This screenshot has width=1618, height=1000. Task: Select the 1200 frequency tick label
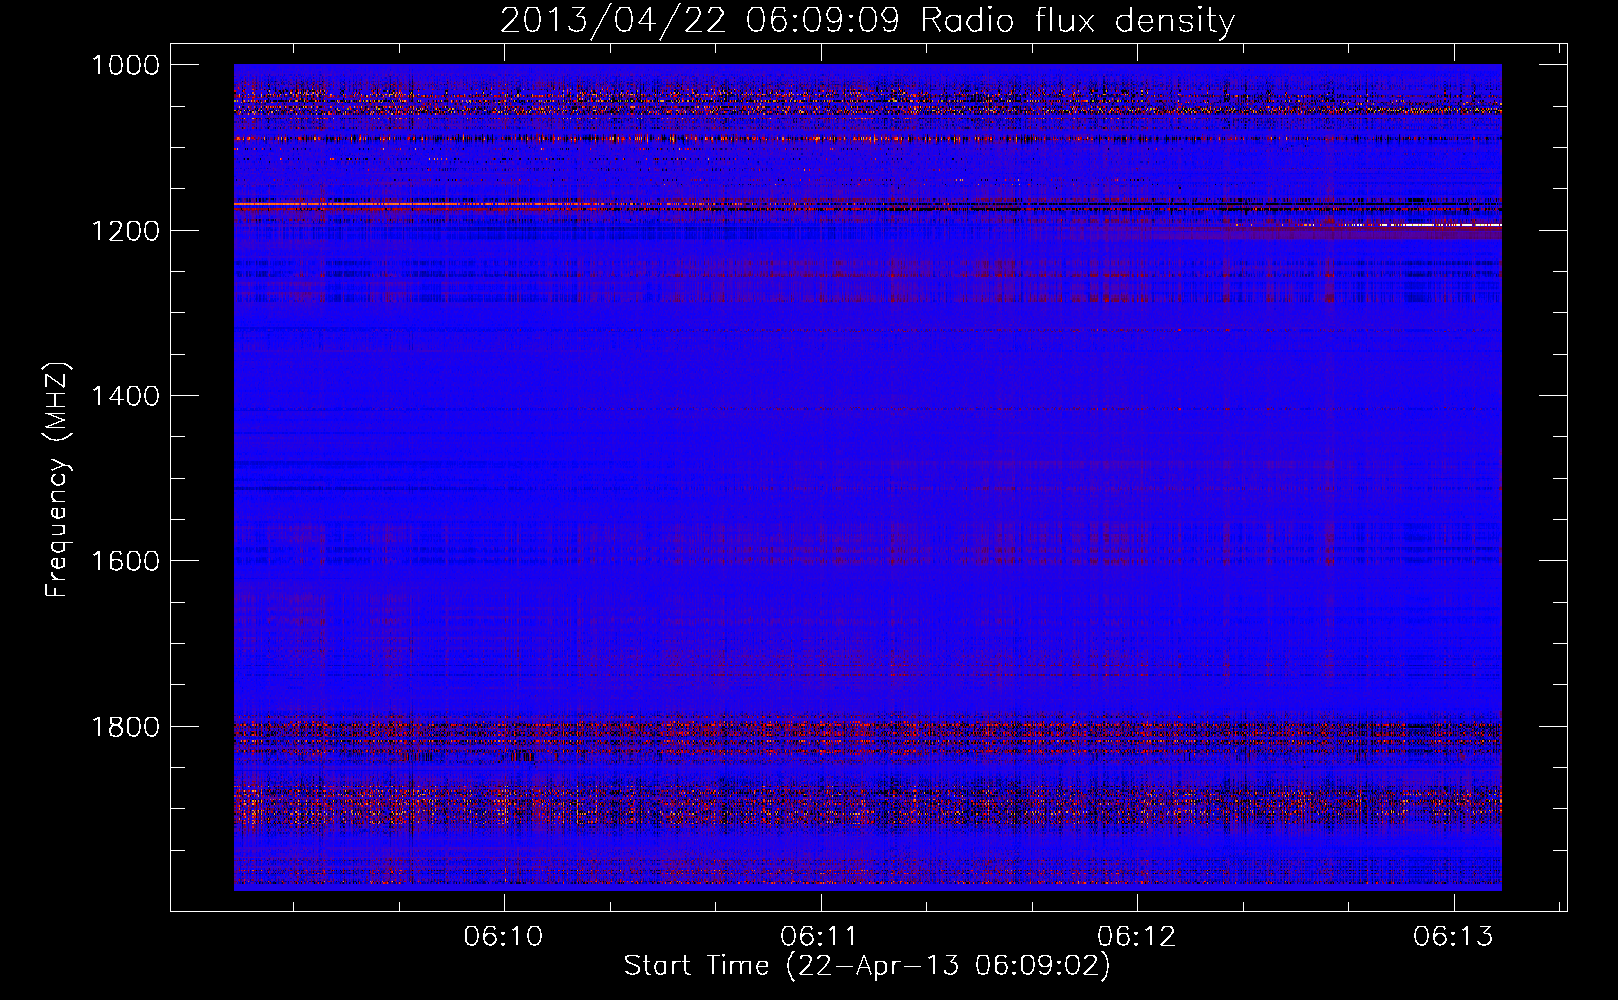click(125, 230)
